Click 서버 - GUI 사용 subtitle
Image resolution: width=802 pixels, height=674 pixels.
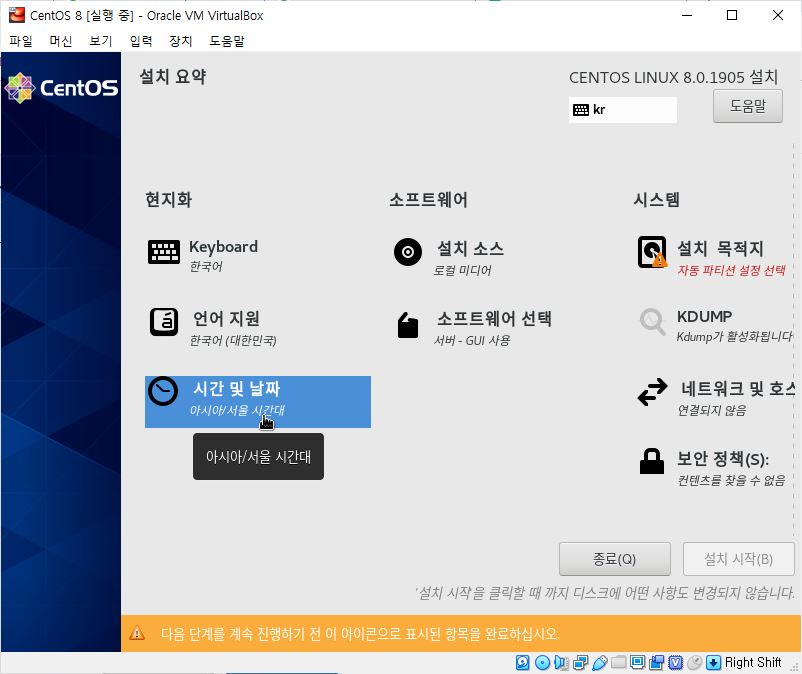(472, 340)
